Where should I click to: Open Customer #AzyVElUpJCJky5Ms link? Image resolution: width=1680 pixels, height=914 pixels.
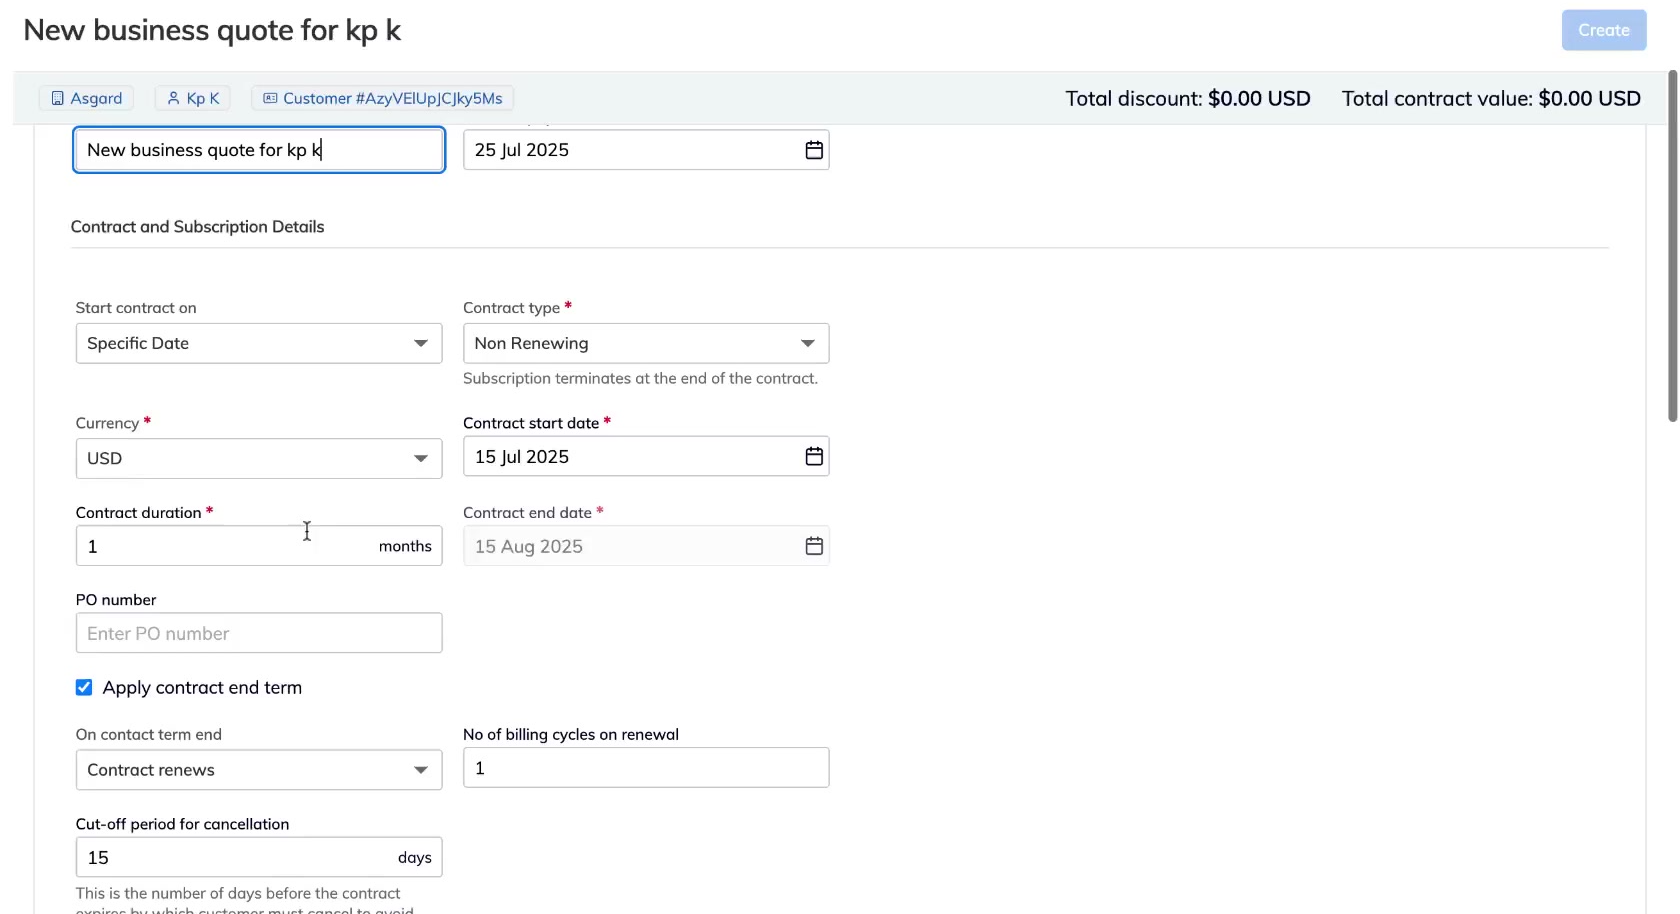pos(392,98)
